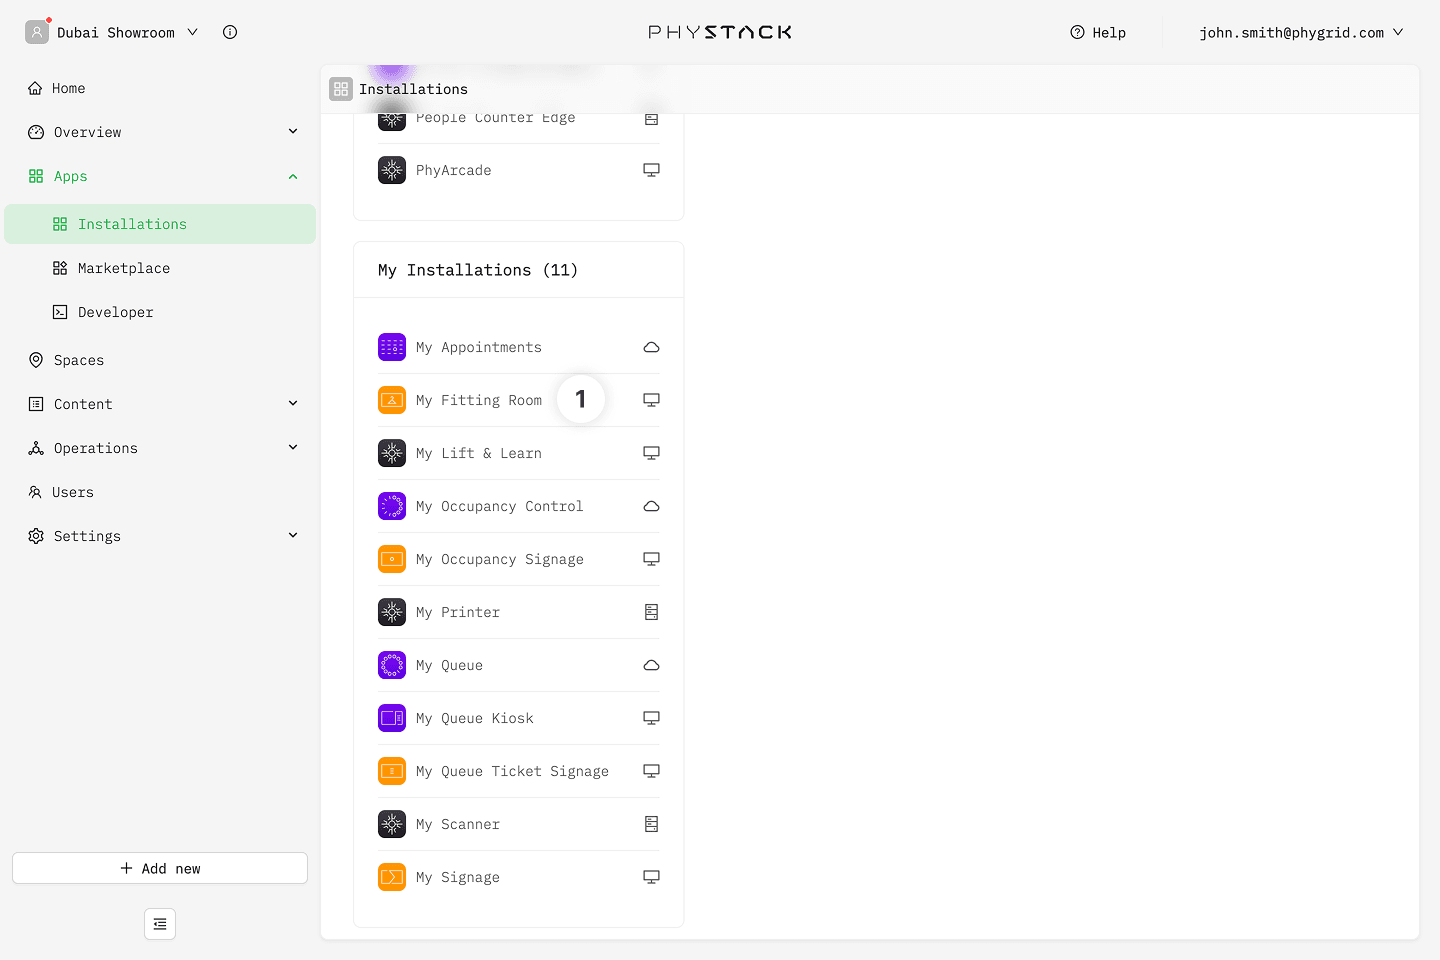Screen dimensions: 1440x960
Task: Click the My Scanner app icon
Action: tap(392, 824)
